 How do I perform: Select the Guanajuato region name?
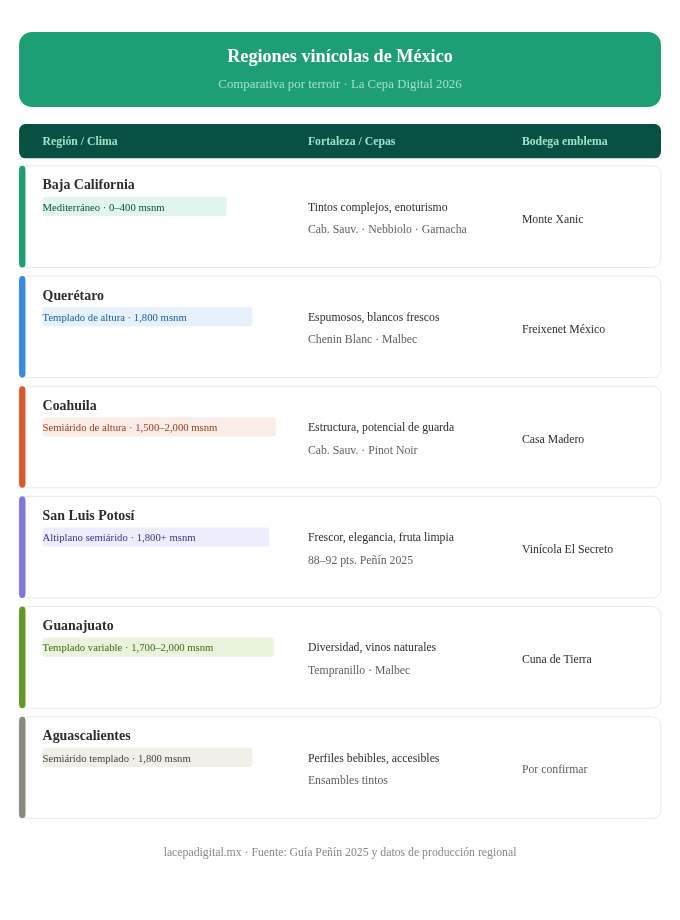78,625
